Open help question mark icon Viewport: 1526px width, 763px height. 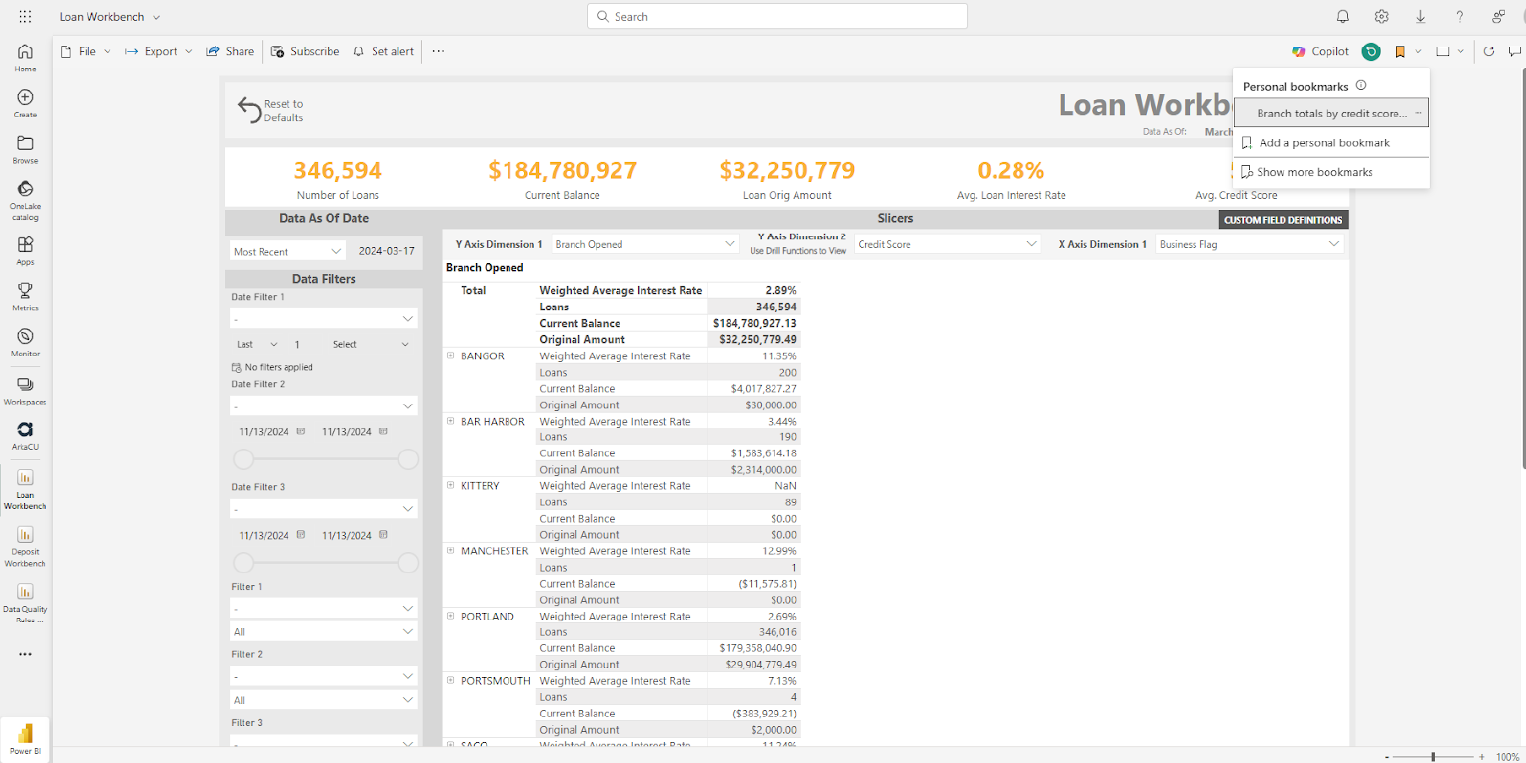pyautogui.click(x=1459, y=17)
